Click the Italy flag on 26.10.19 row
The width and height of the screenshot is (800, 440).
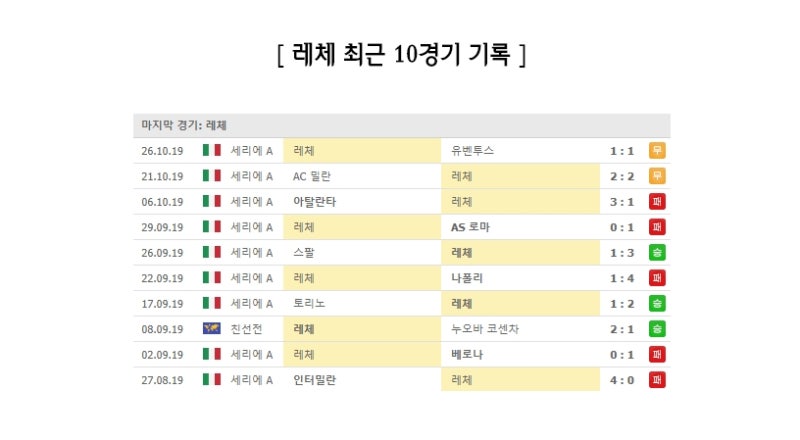212,150
